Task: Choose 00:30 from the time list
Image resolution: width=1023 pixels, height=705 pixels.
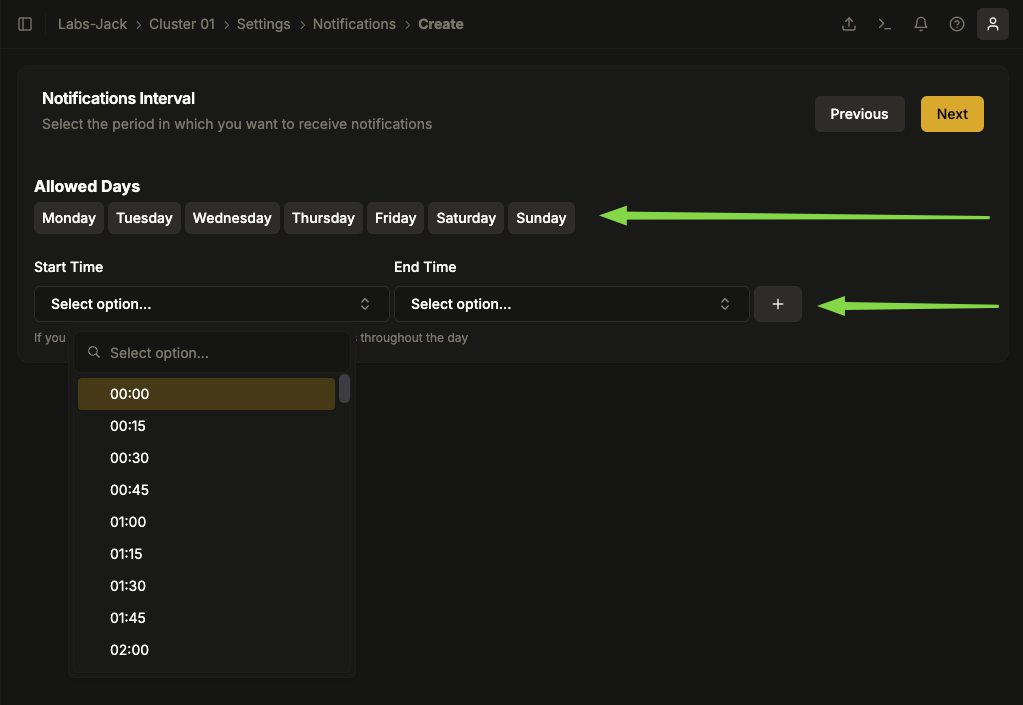Action: pyautogui.click(x=206, y=458)
